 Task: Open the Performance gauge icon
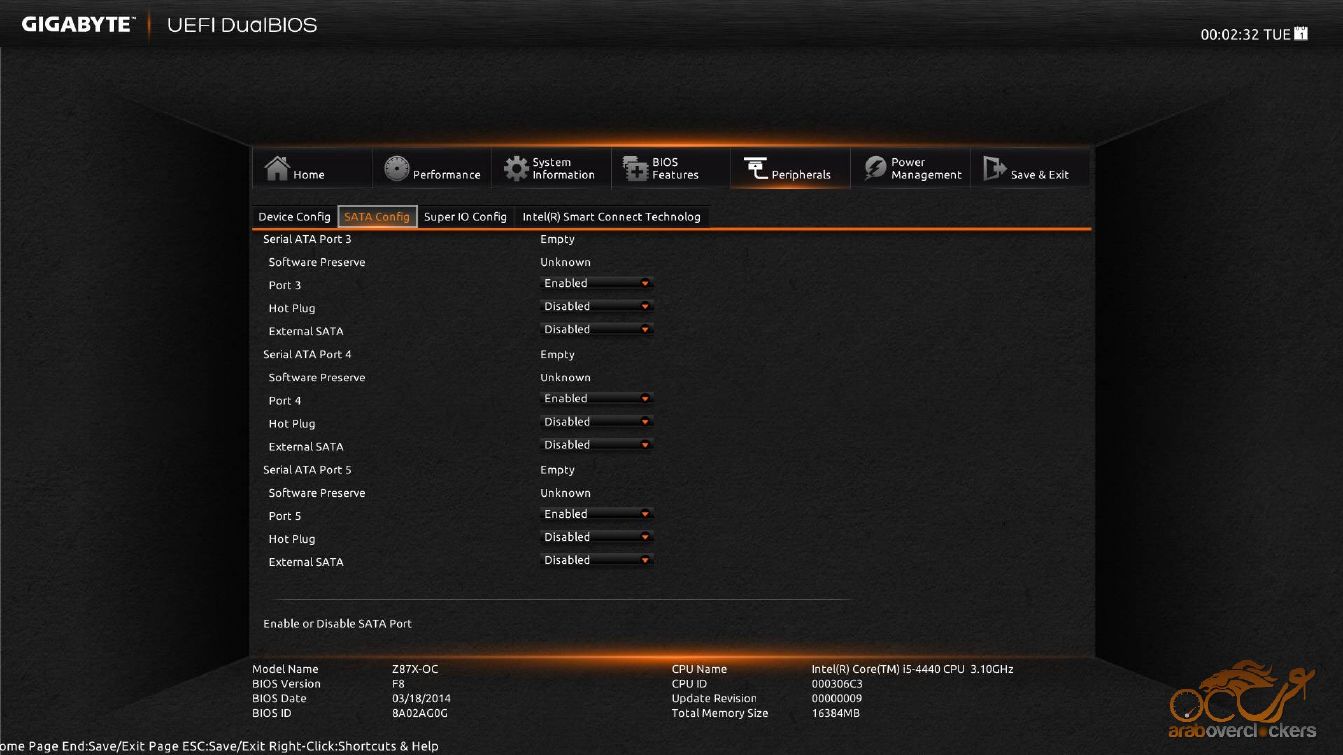tap(397, 169)
